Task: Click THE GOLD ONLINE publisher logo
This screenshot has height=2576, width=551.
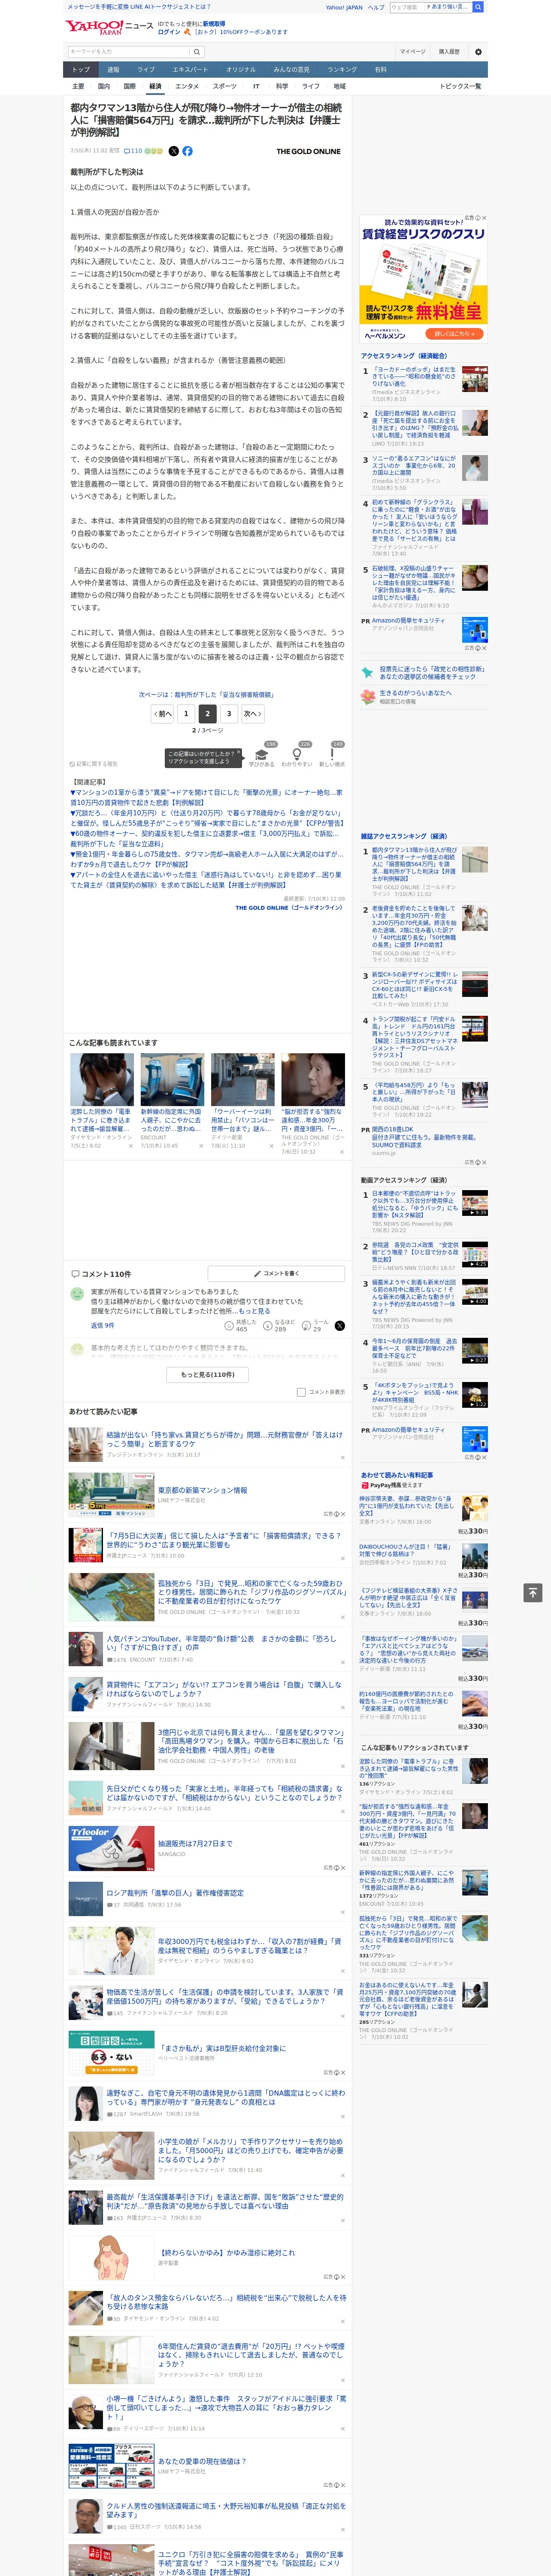Action: point(308,151)
